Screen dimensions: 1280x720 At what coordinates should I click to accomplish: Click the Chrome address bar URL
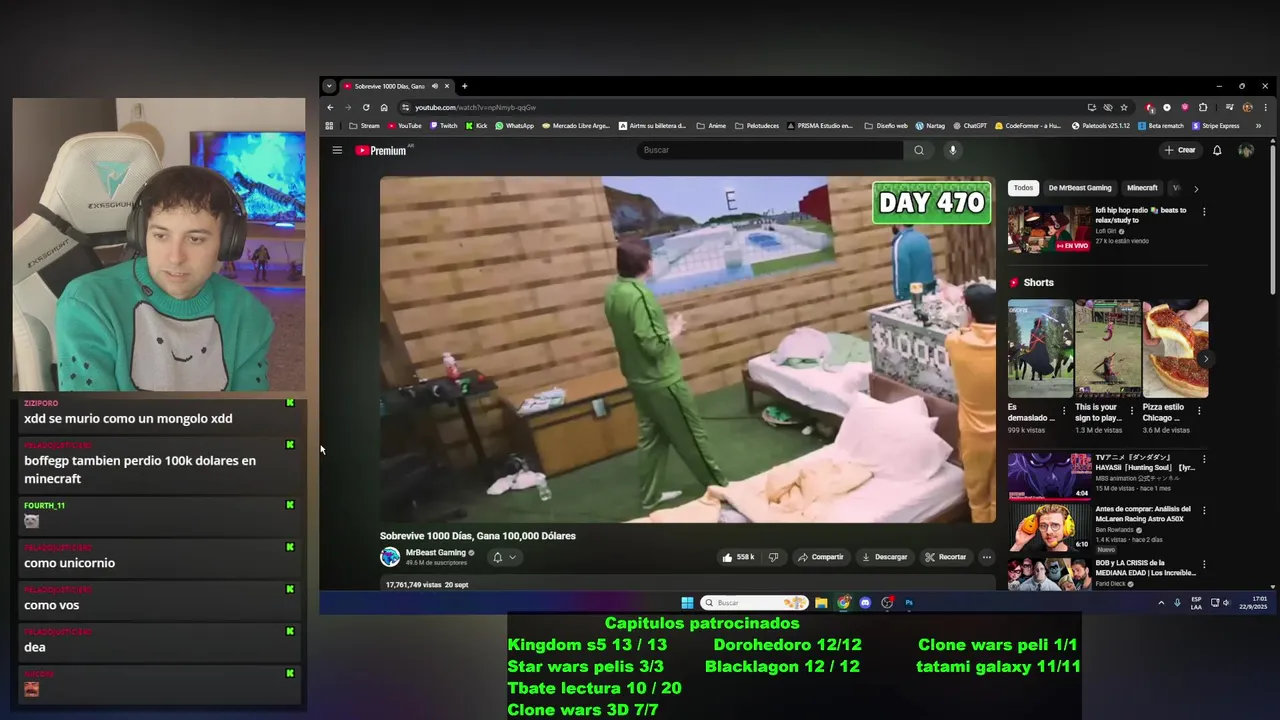pos(476,107)
